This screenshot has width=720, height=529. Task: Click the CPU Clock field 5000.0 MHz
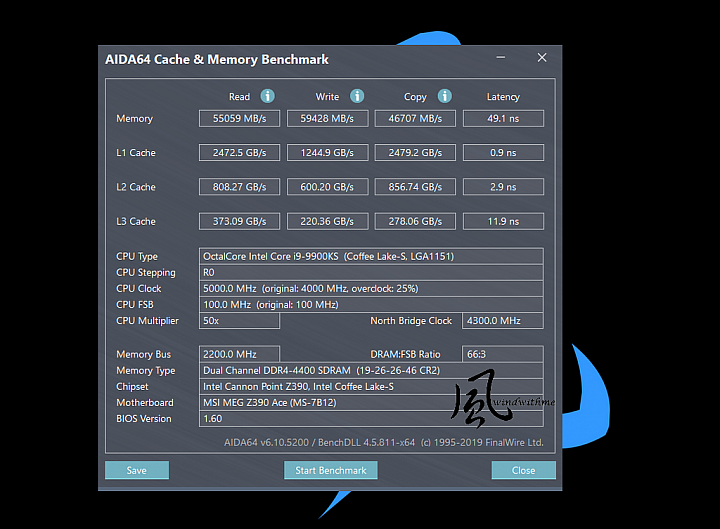(371, 288)
